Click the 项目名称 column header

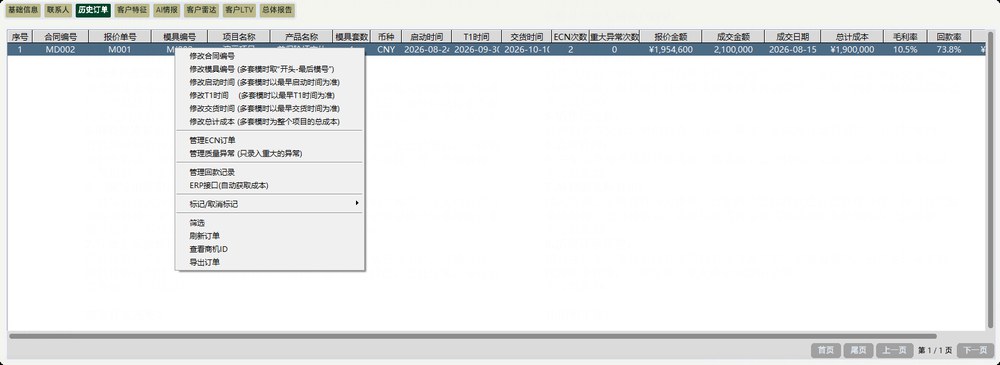click(x=240, y=37)
